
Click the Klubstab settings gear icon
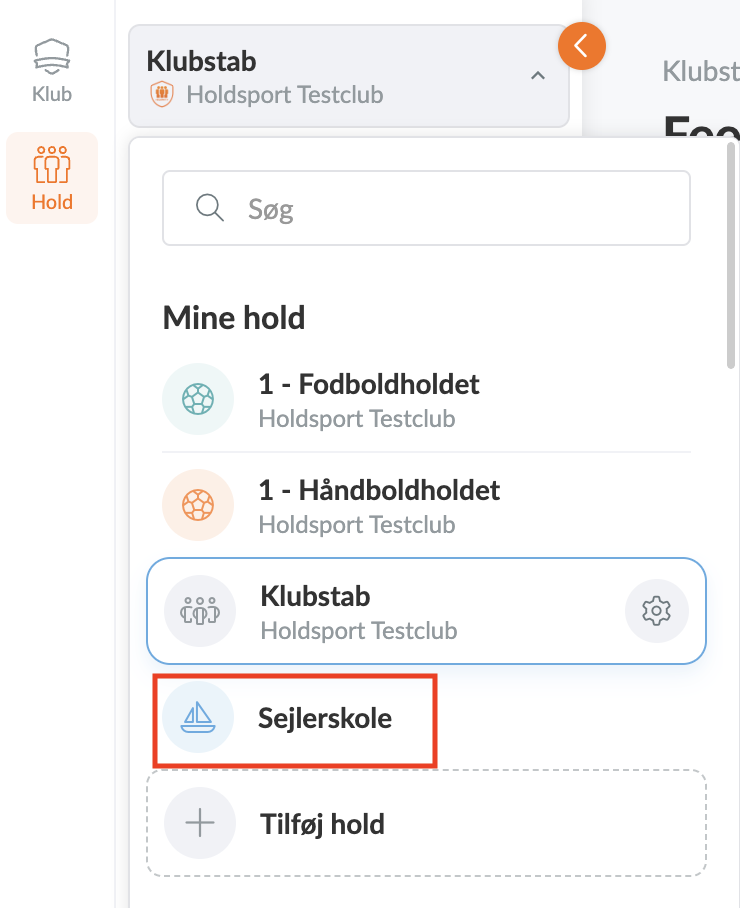(657, 610)
